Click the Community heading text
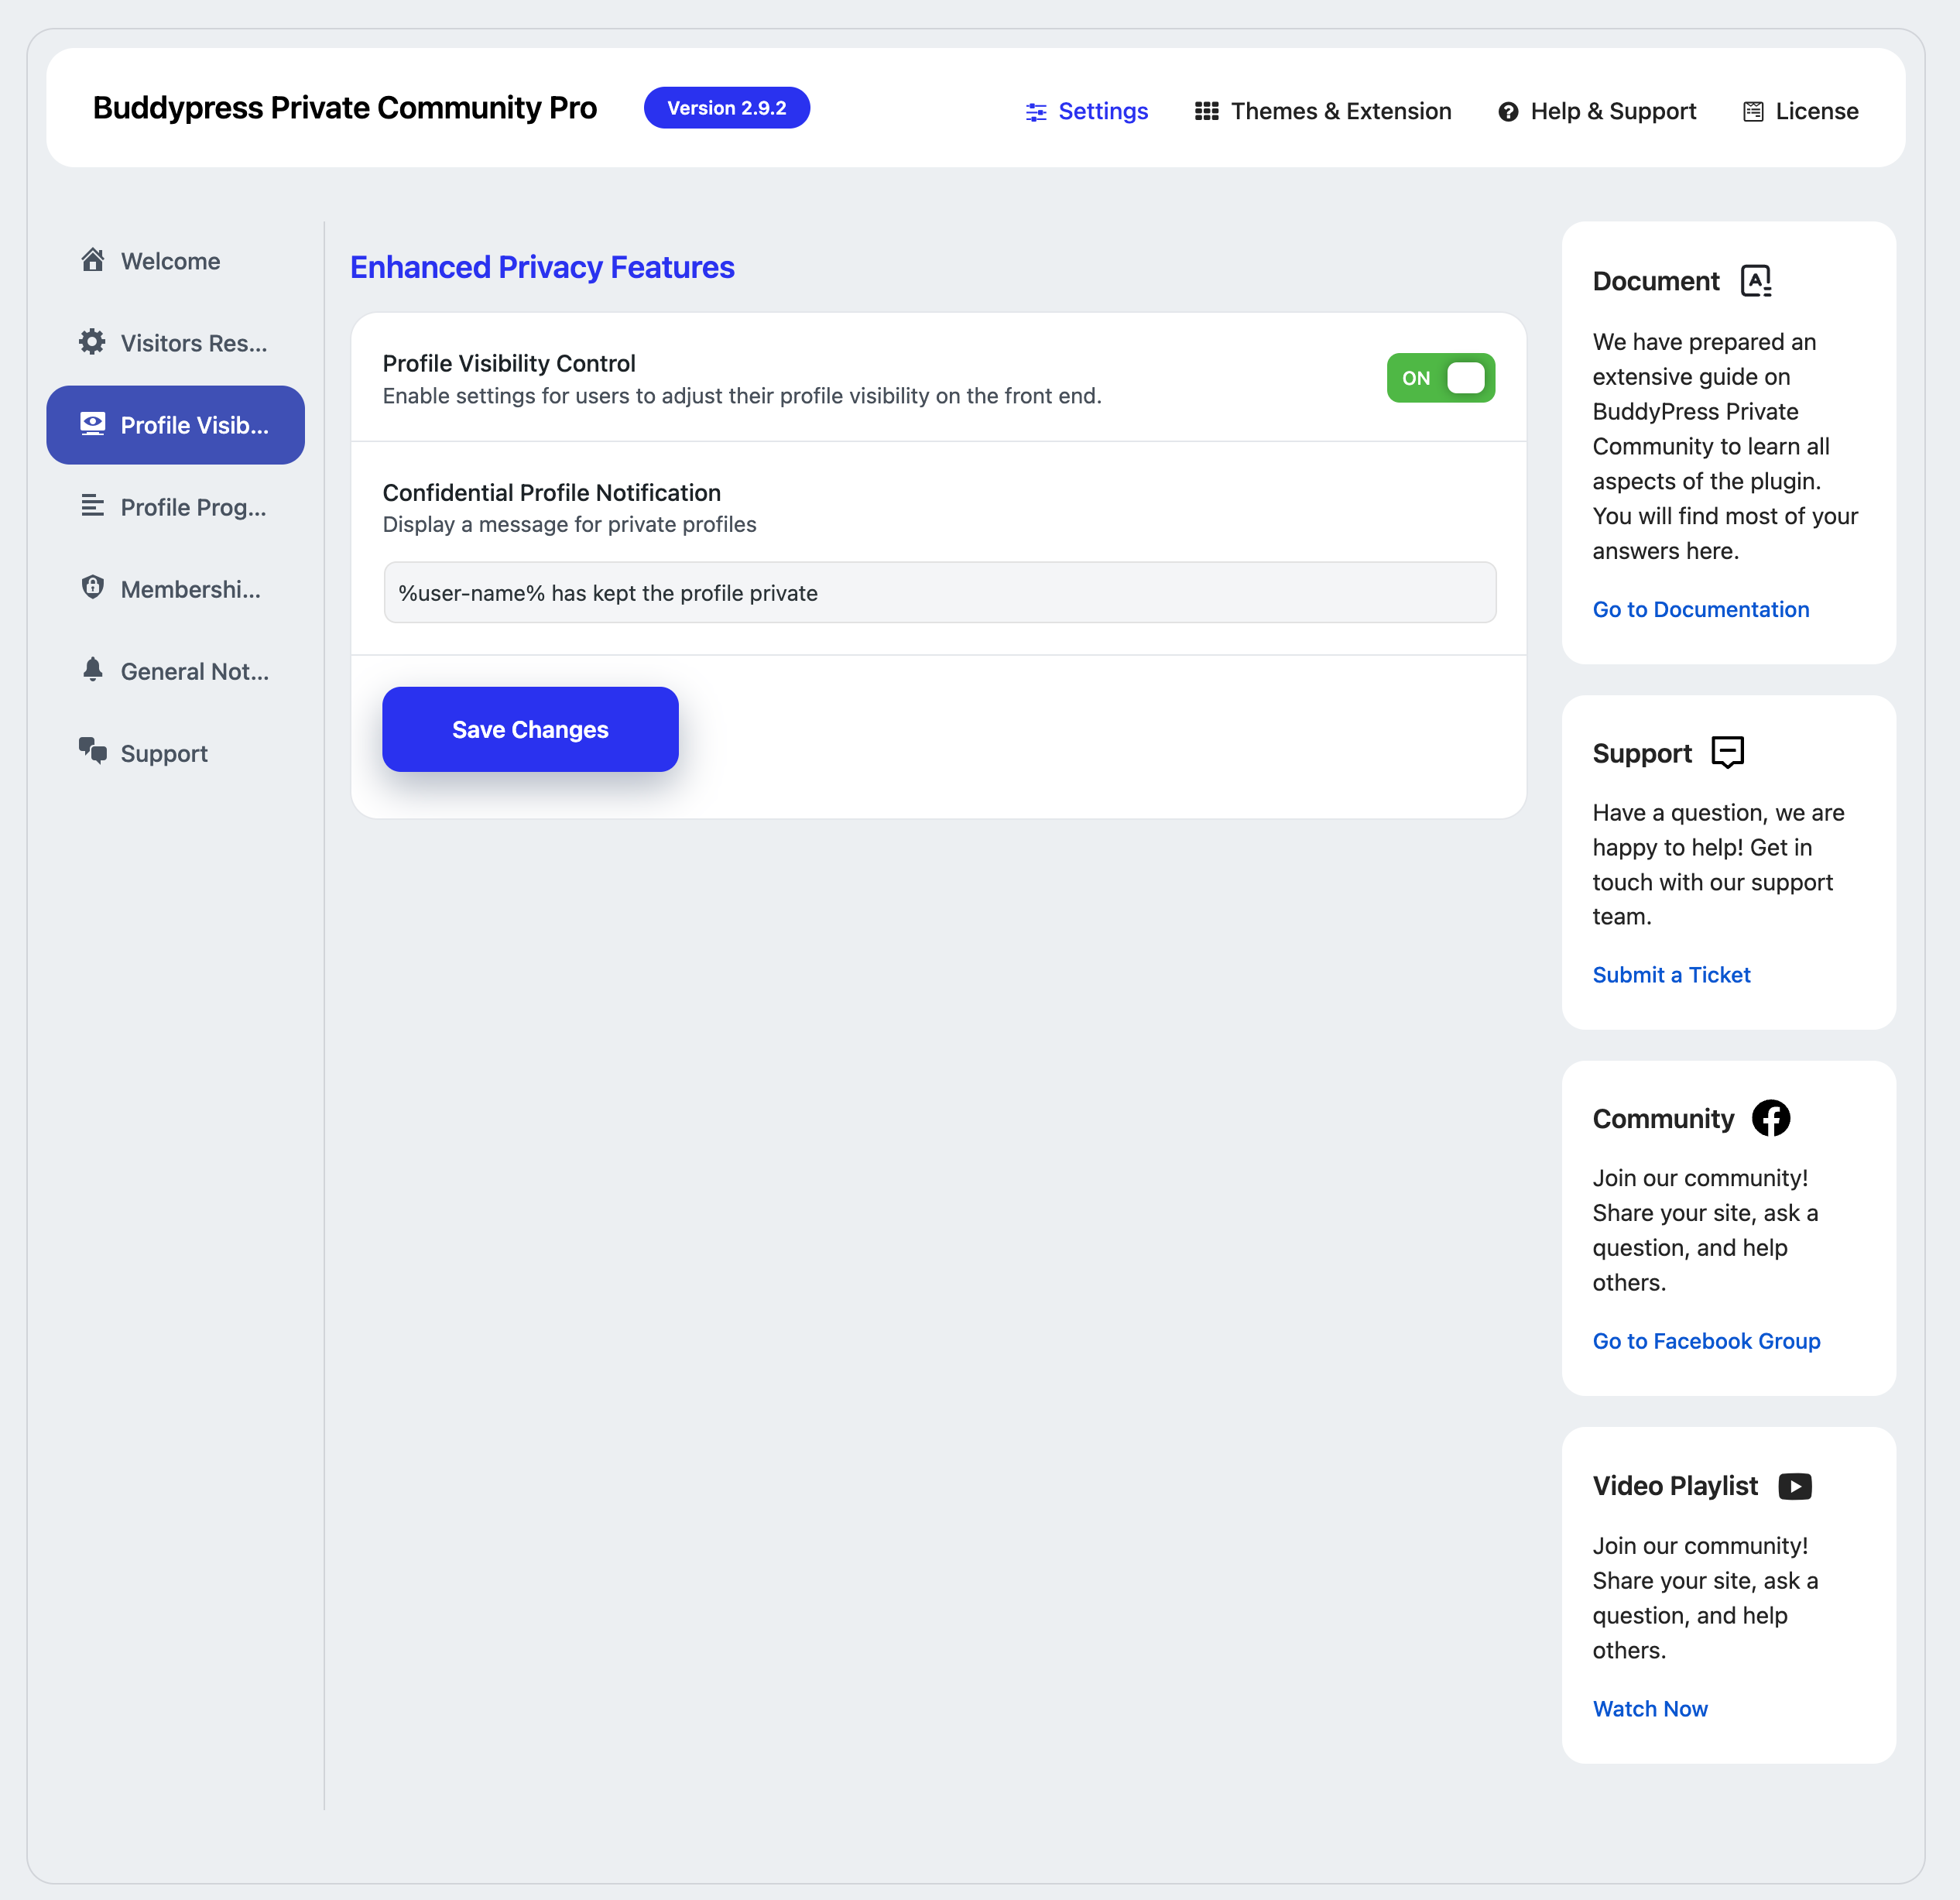1960x1900 pixels. [1663, 1118]
